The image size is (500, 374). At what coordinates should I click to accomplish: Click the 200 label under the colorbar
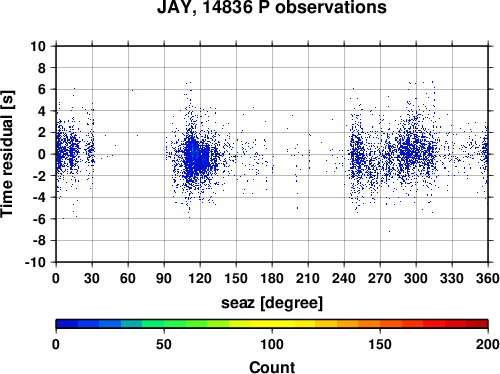[x=488, y=344]
